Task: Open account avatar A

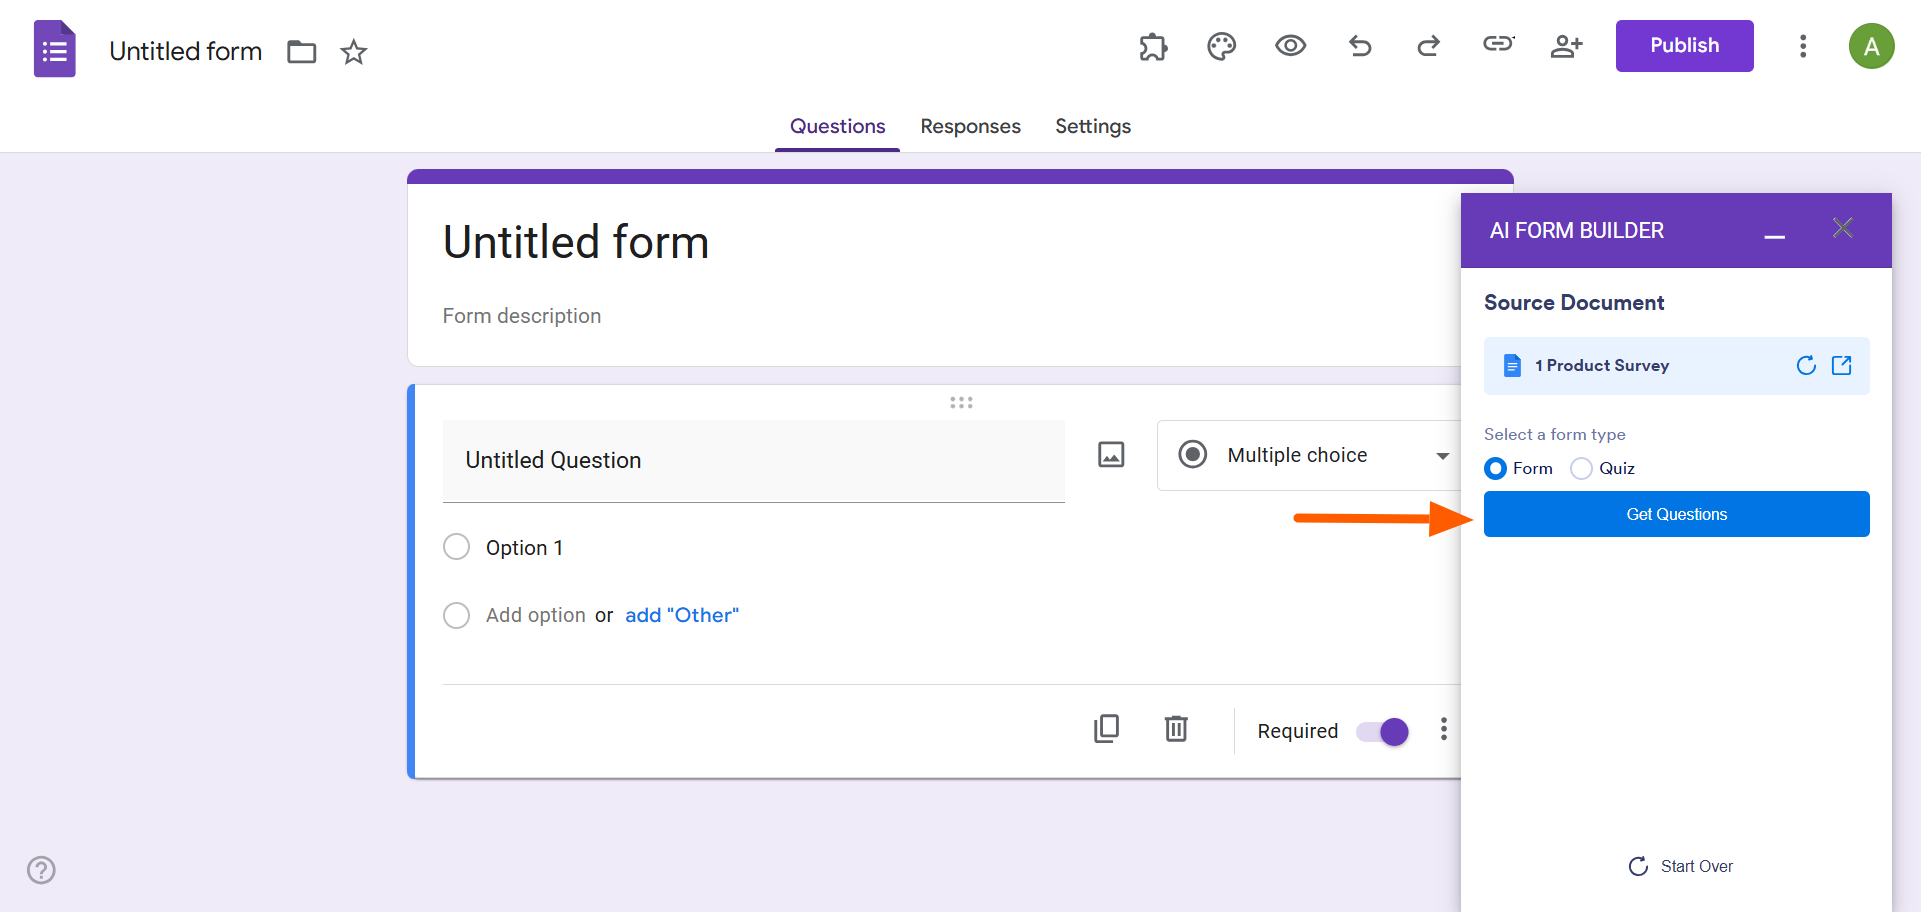Action: pyautogui.click(x=1871, y=46)
